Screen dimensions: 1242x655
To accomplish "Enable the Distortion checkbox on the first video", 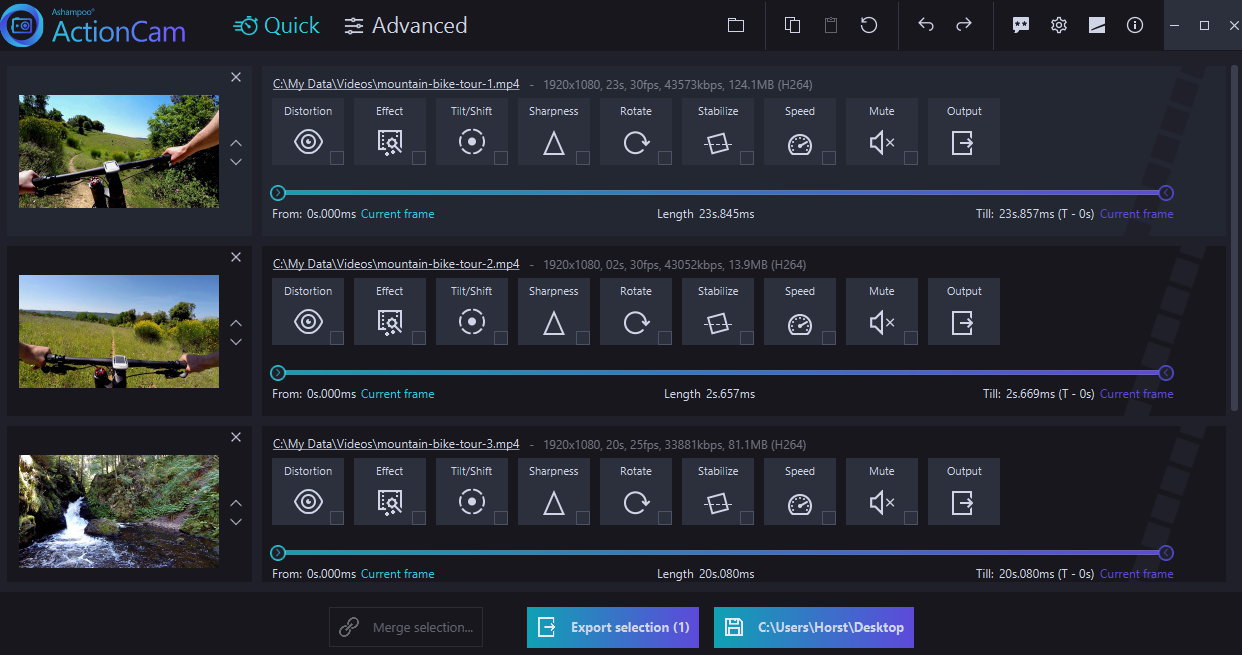I will click(338, 158).
